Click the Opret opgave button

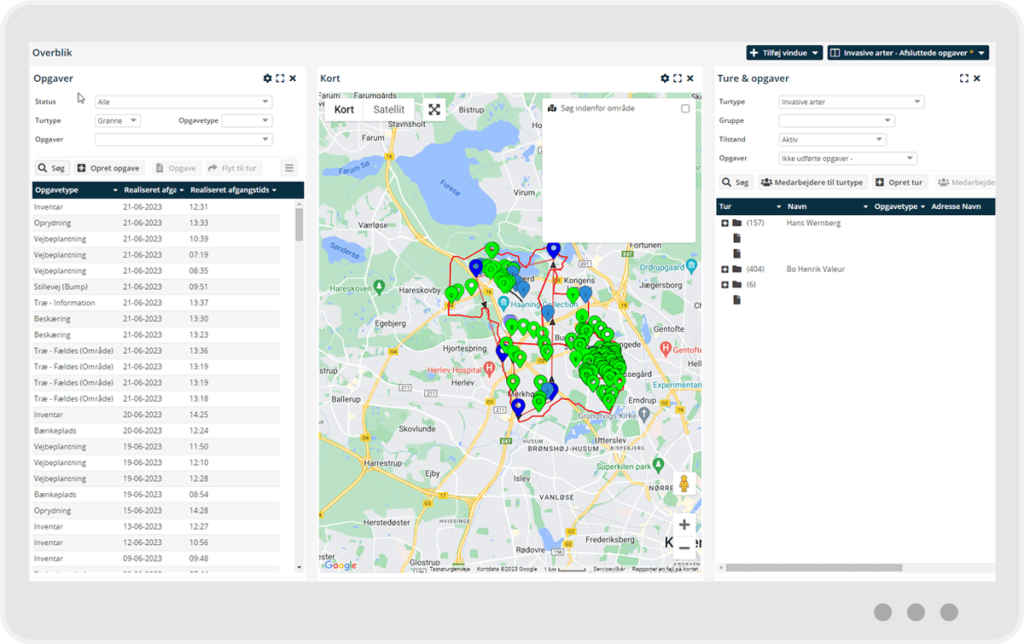[x=108, y=168]
